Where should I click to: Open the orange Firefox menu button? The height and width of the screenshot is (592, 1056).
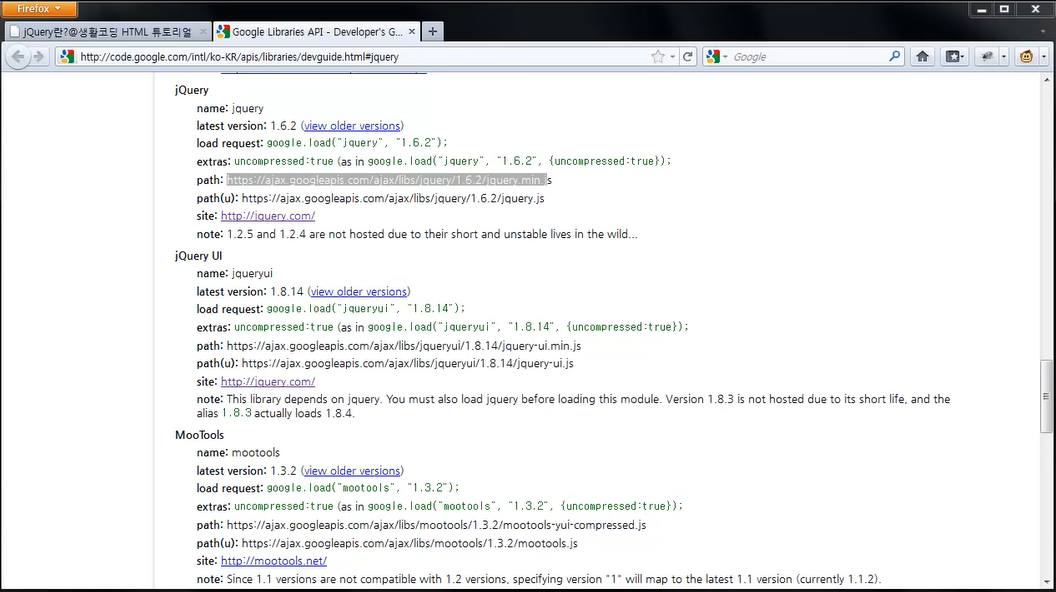38,9
